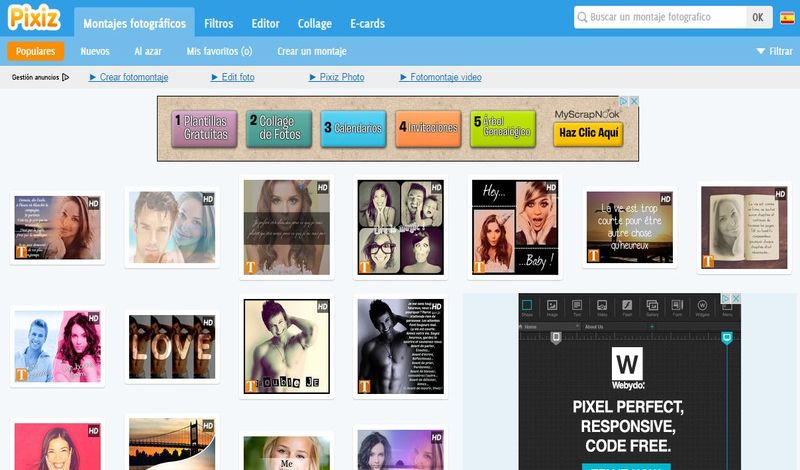Close the Webydo advertisement
This screenshot has height=470, width=800.
click(736, 298)
